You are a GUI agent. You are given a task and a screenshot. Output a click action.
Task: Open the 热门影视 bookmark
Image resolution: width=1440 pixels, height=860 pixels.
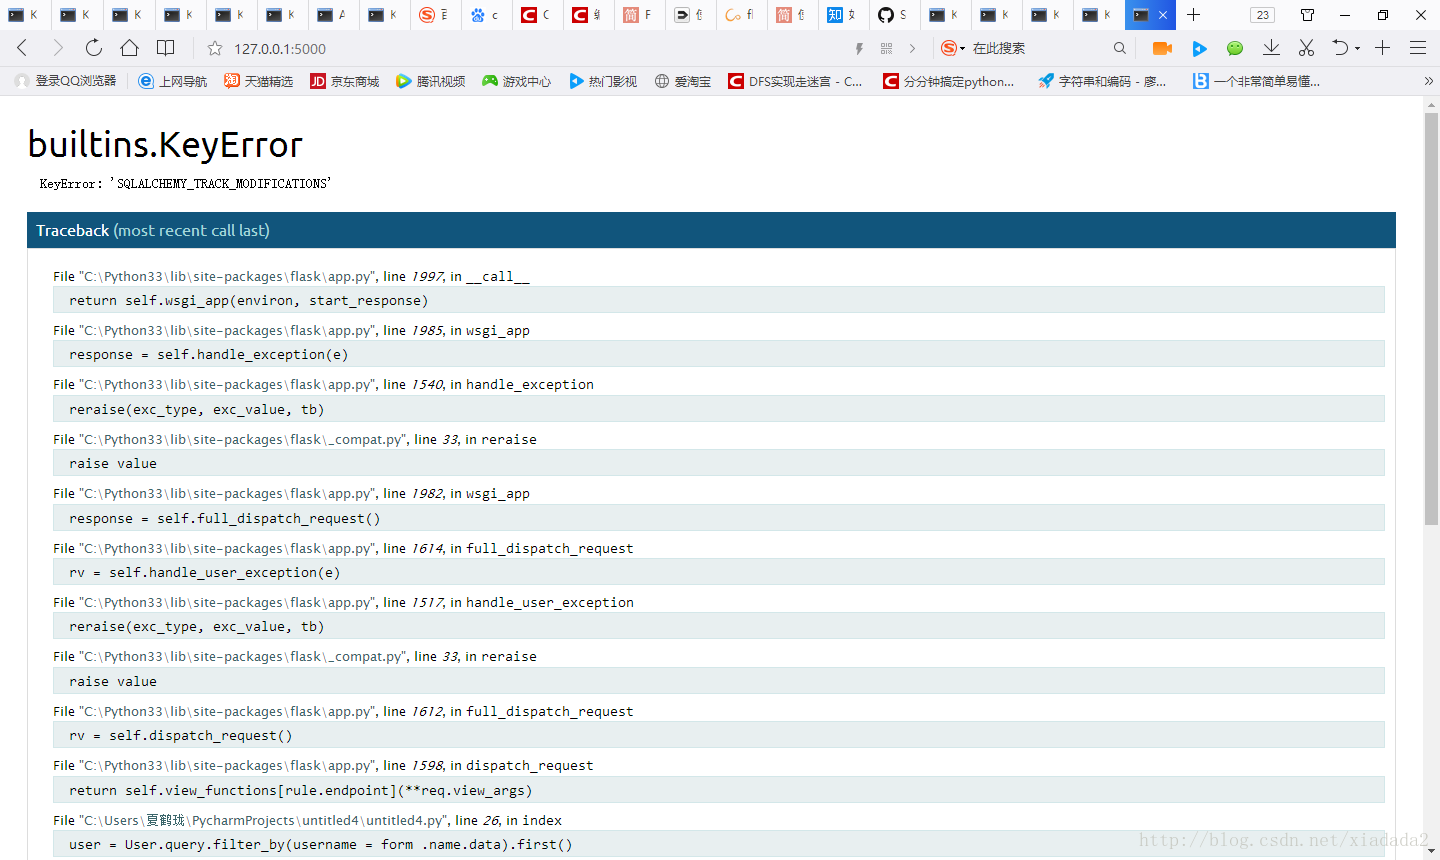click(602, 81)
